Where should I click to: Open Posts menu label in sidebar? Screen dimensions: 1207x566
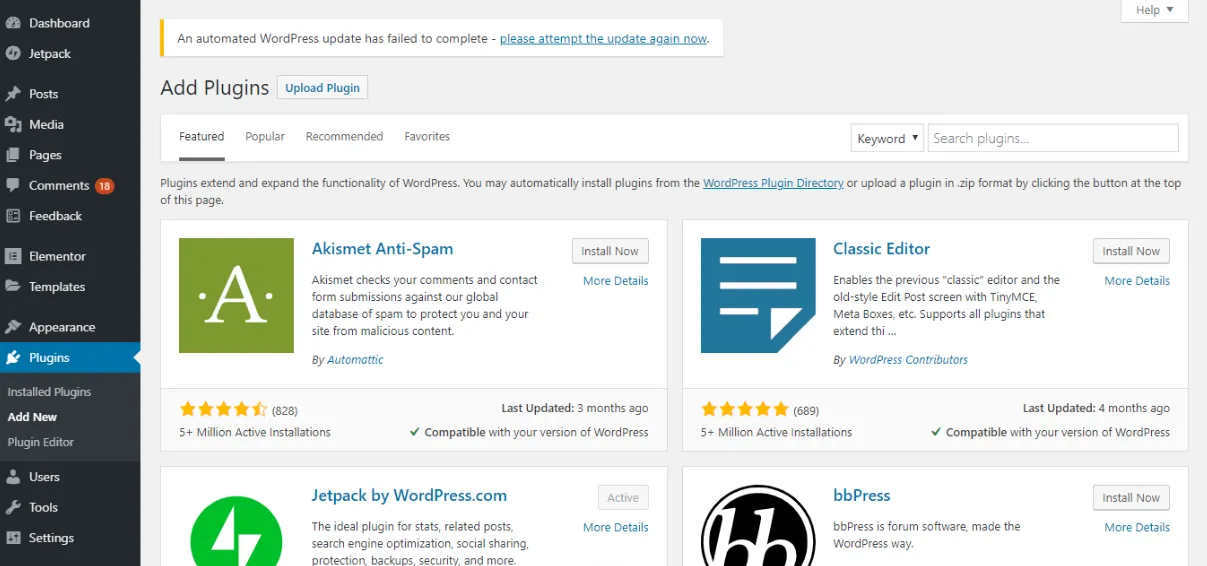pyautogui.click(x=43, y=94)
